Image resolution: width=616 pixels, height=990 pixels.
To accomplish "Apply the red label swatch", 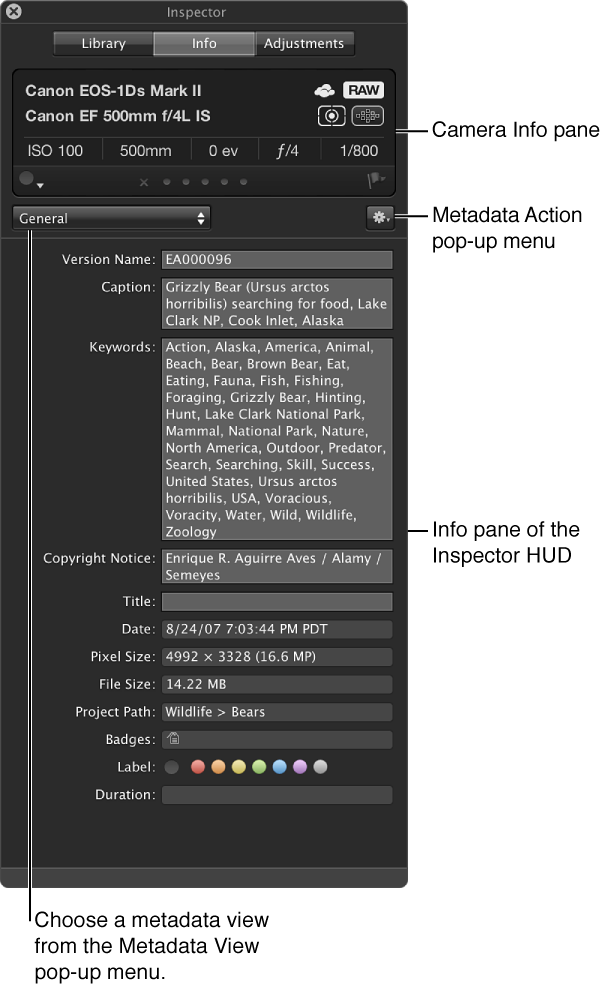I will pos(198,767).
